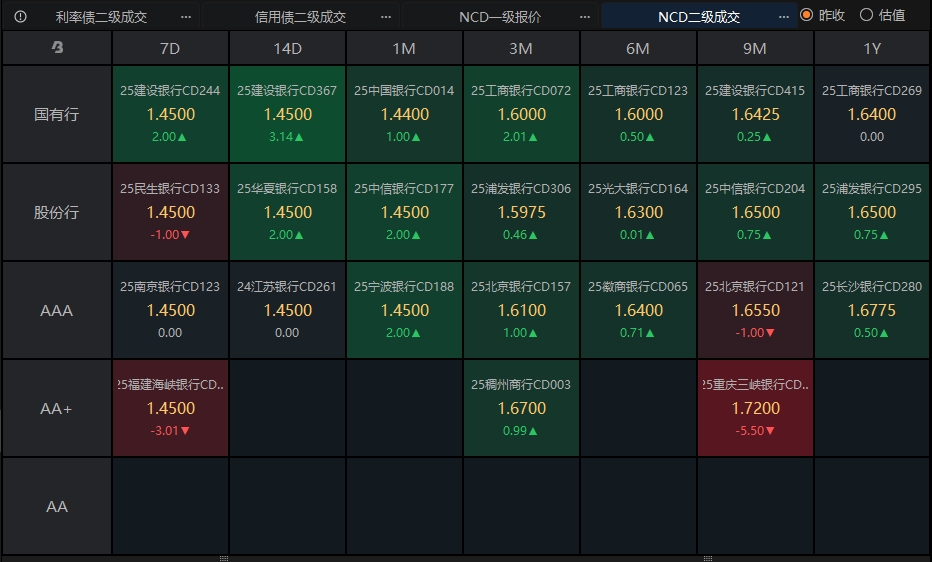Open more options for 信用债二级成交 tab
The width and height of the screenshot is (932, 562).
pyautogui.click(x=386, y=17)
